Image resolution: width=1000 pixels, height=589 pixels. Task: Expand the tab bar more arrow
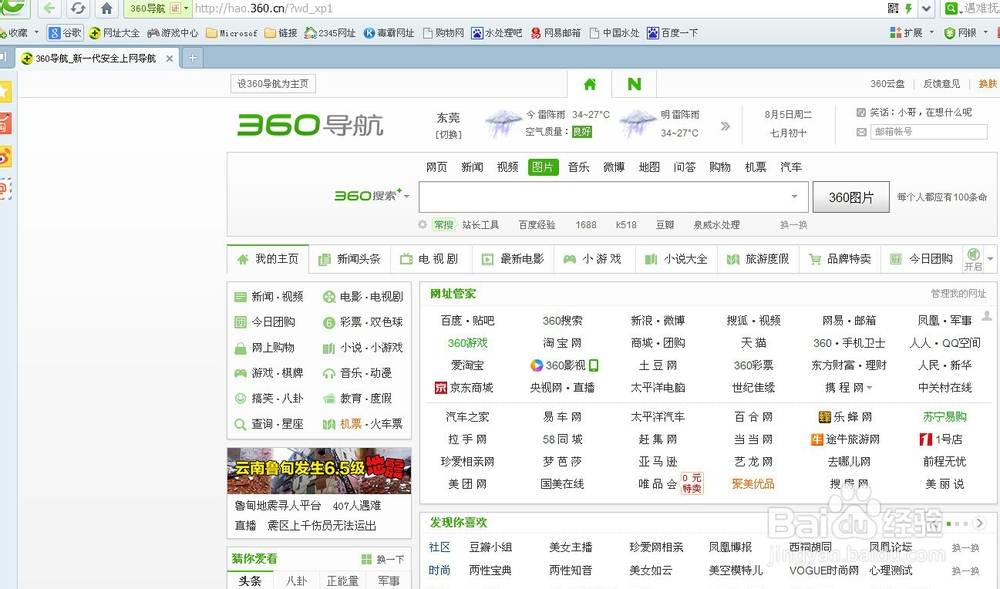point(990,259)
